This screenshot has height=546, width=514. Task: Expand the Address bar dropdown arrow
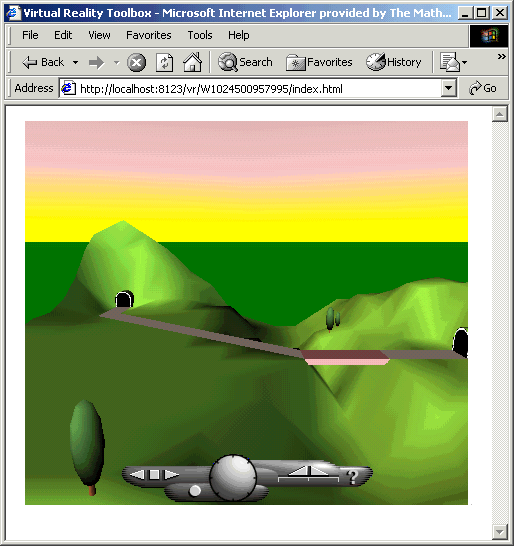tap(449, 88)
